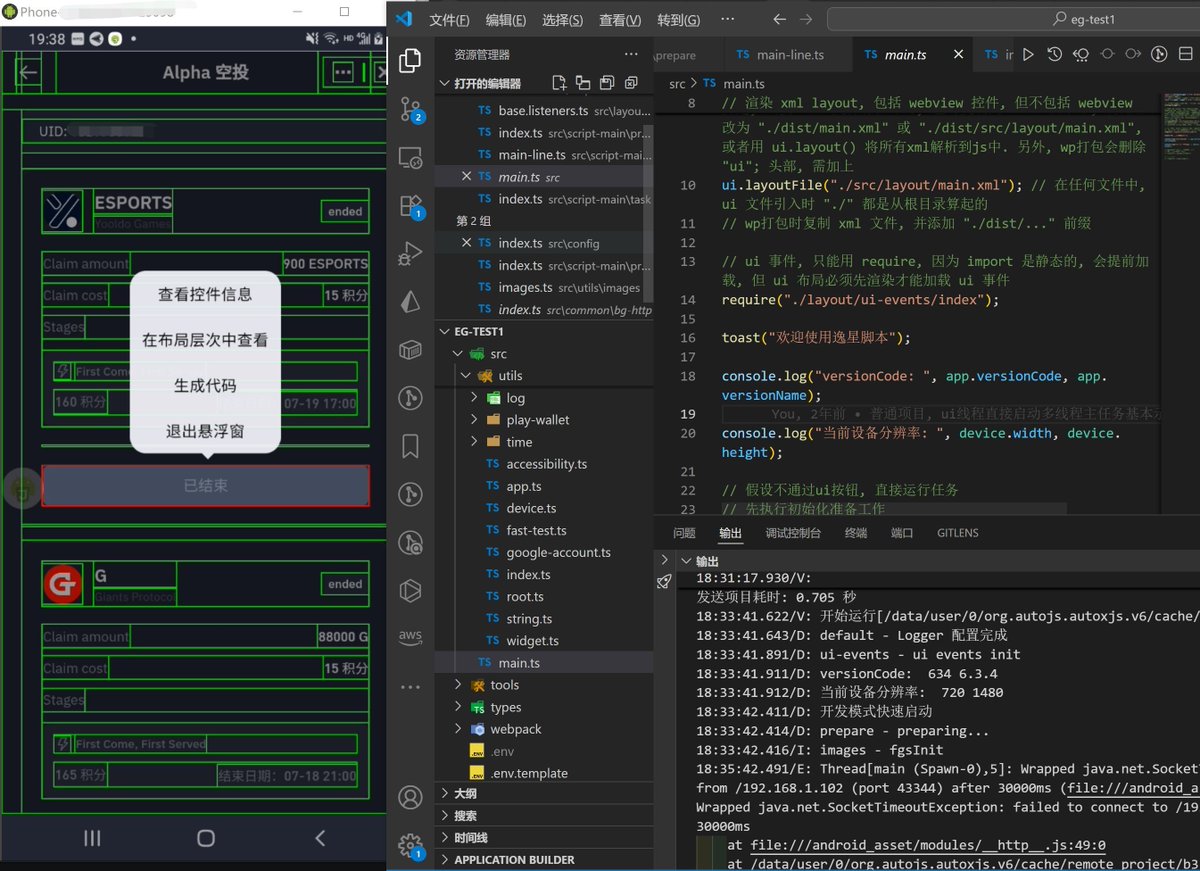Open accessibility.ts in utils folder
Image resolution: width=1200 pixels, height=871 pixels.
pyautogui.click(x=546, y=464)
